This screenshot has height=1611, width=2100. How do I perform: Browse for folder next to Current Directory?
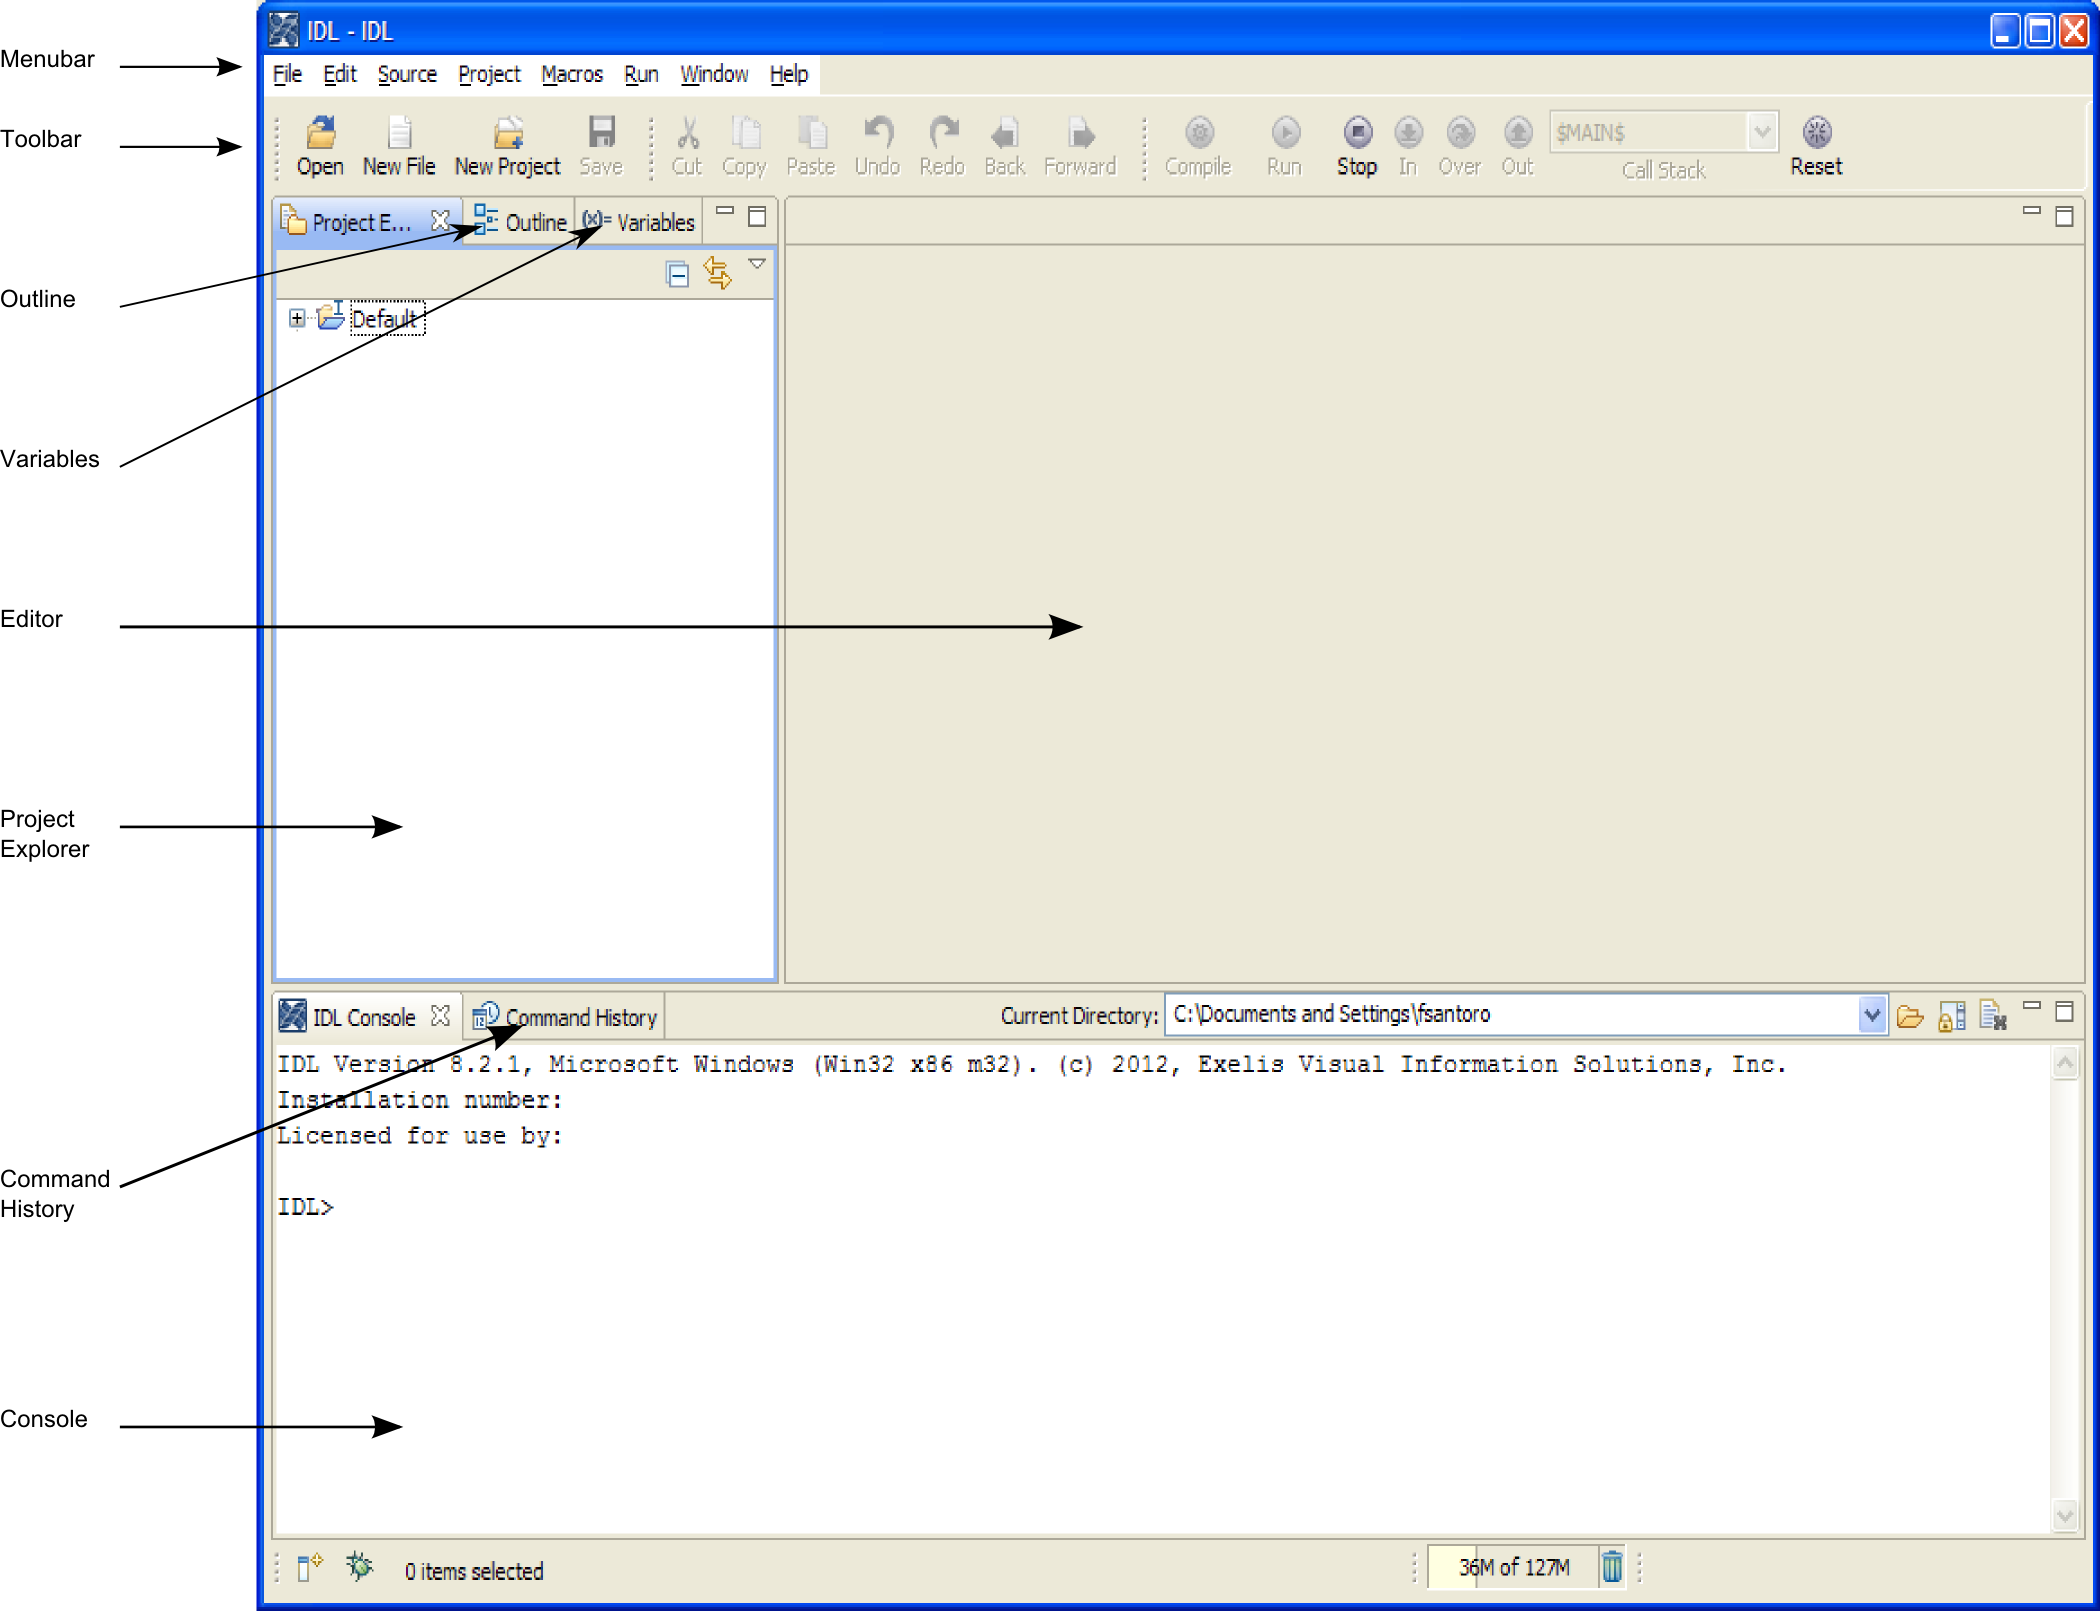(x=1910, y=1017)
